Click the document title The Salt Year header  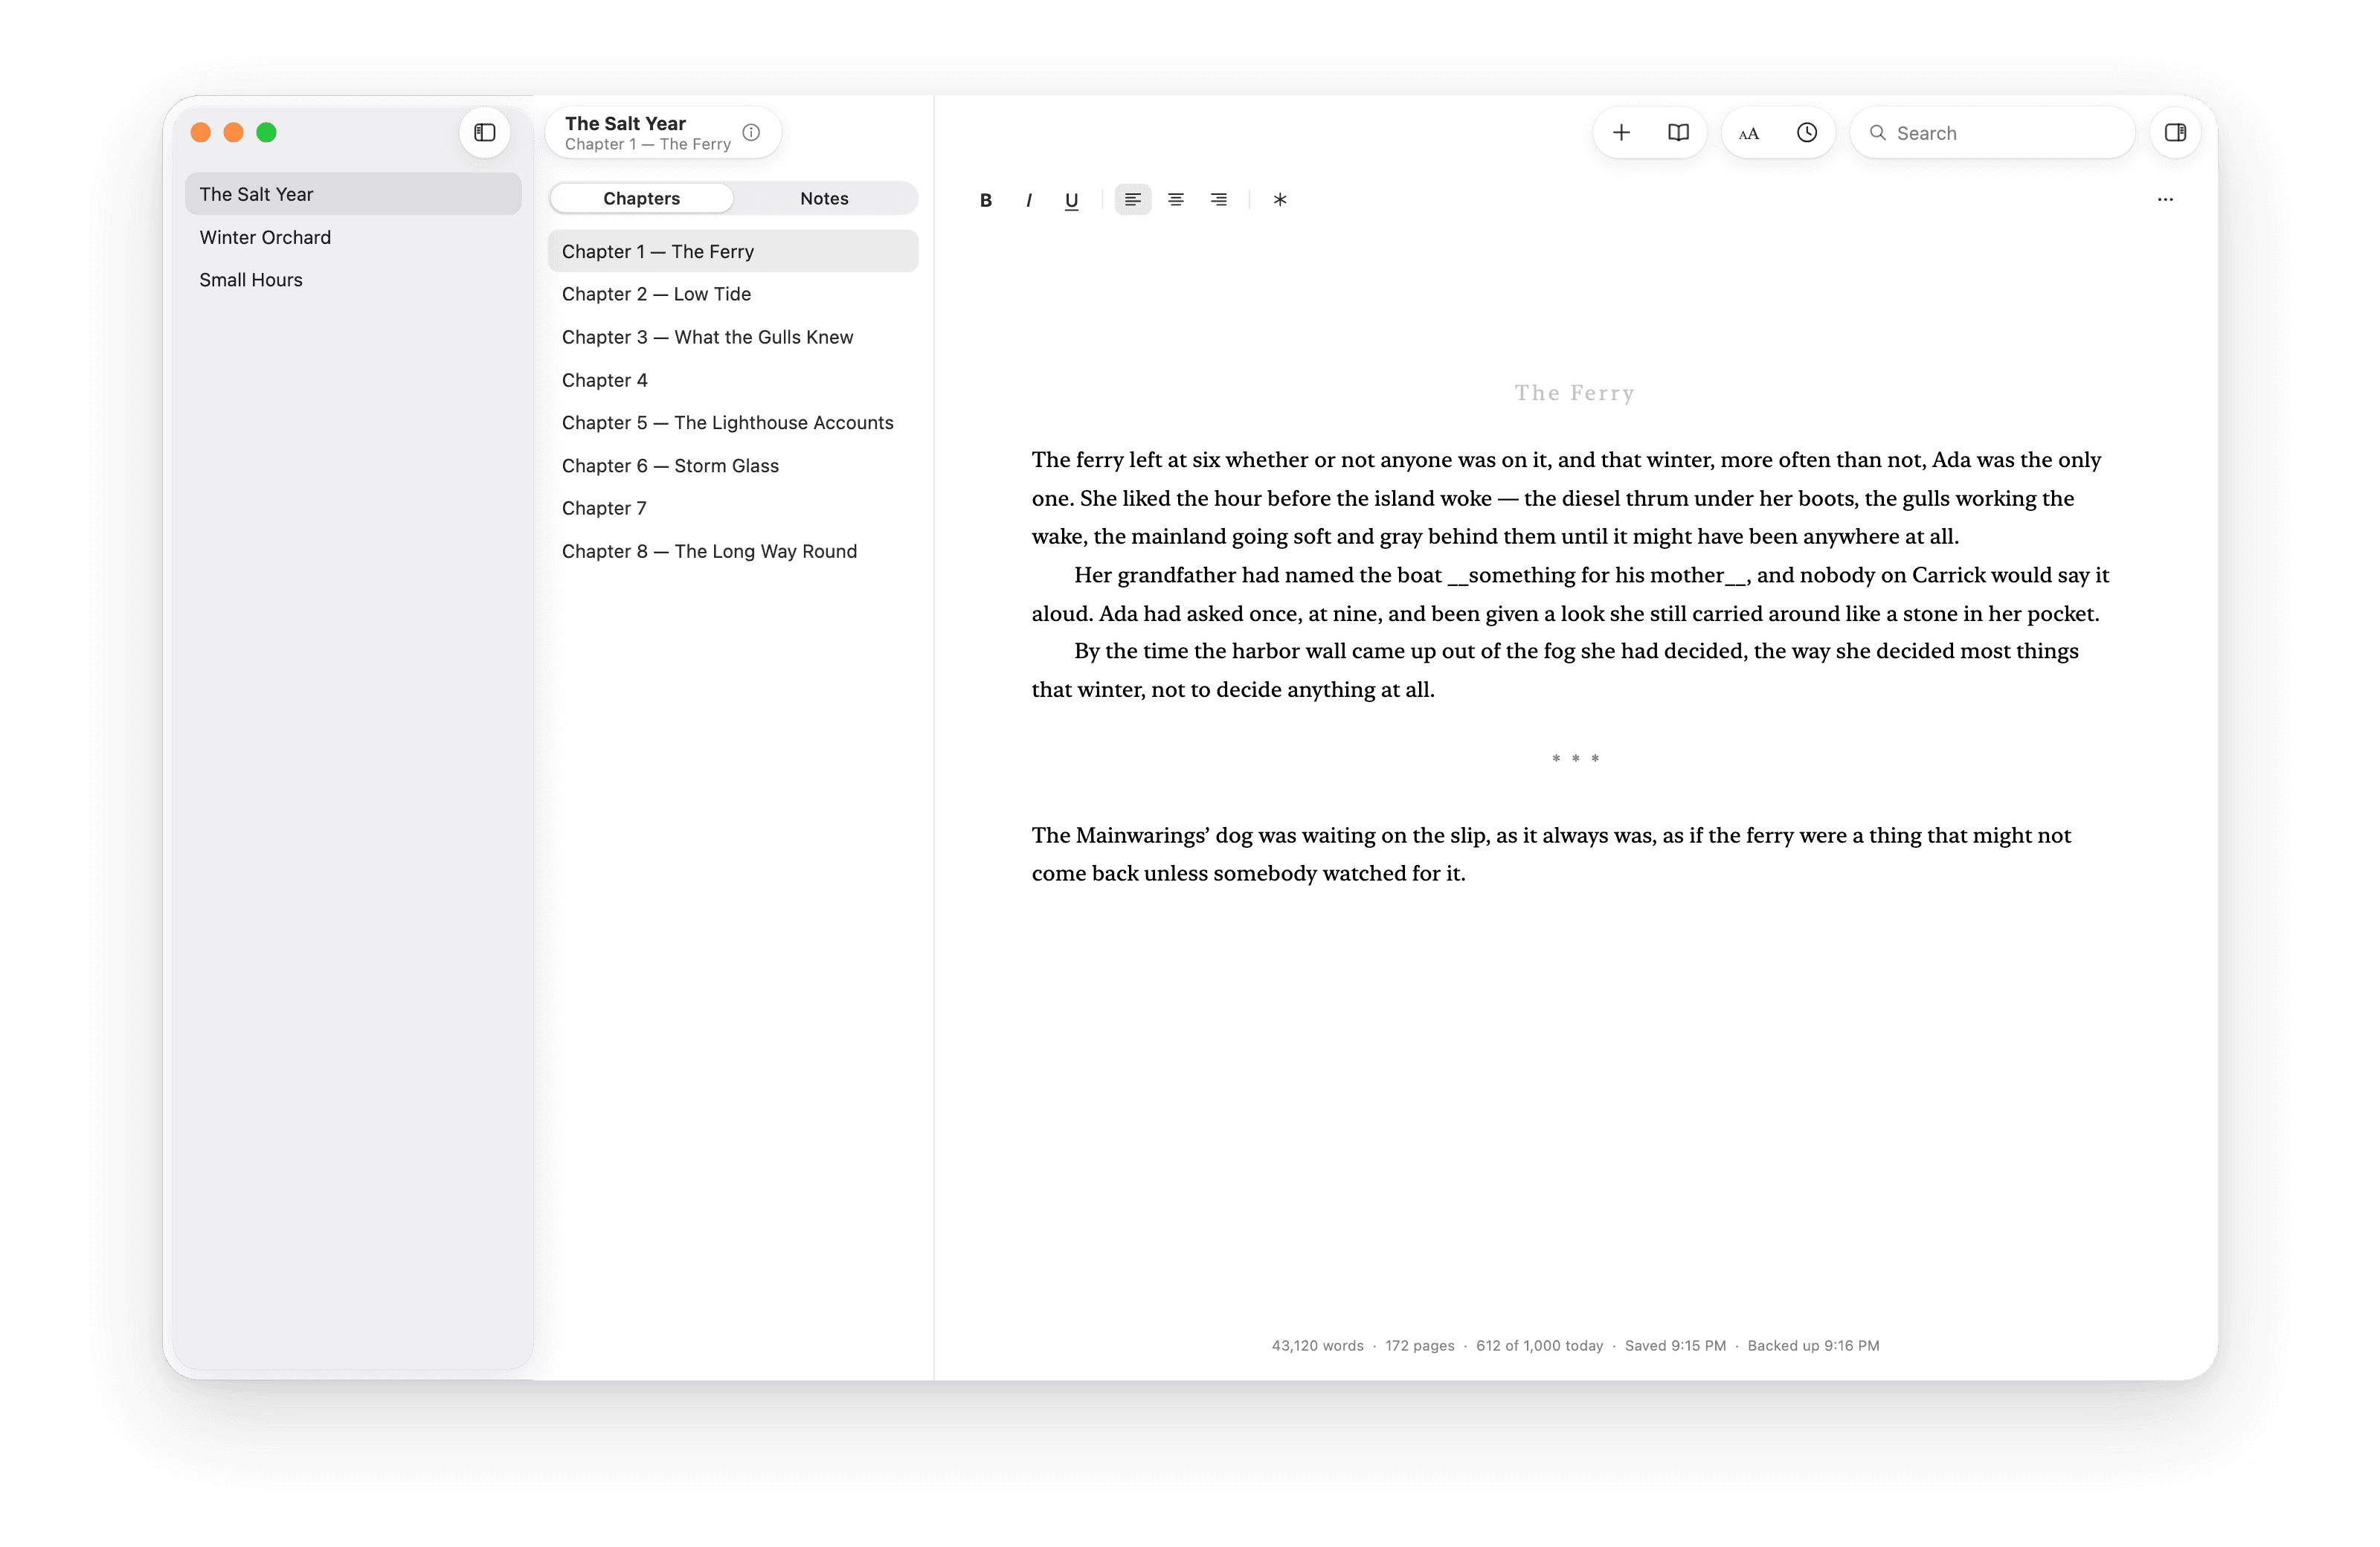pos(625,123)
